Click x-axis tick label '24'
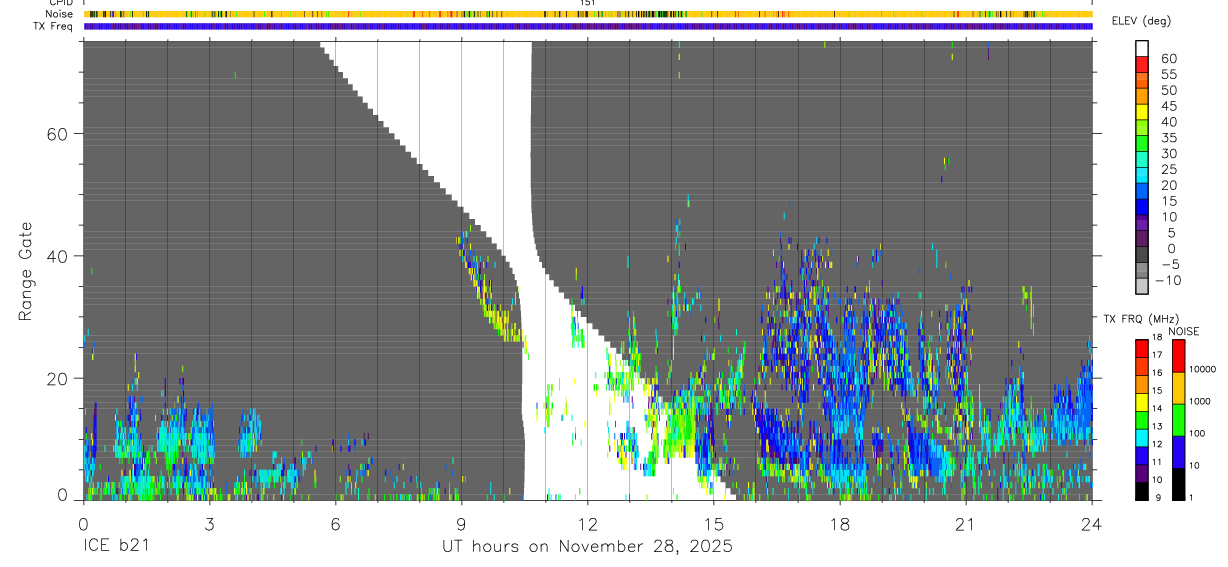Screen dimensions: 1228x567 [1091, 524]
